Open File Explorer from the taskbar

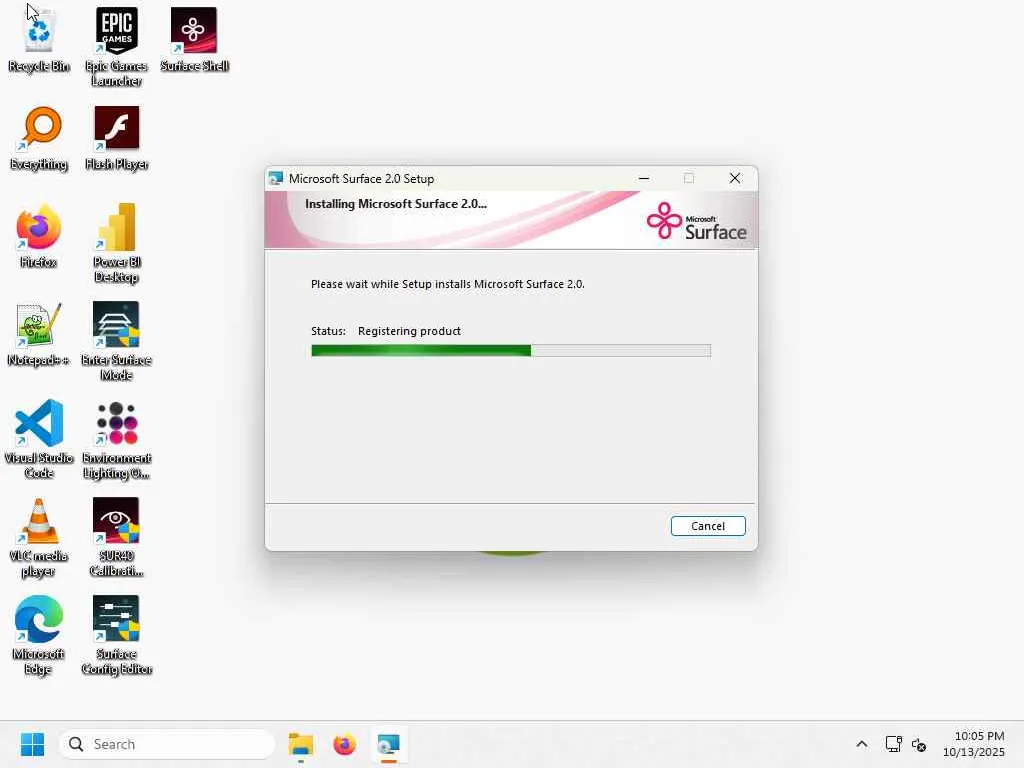tap(301, 744)
